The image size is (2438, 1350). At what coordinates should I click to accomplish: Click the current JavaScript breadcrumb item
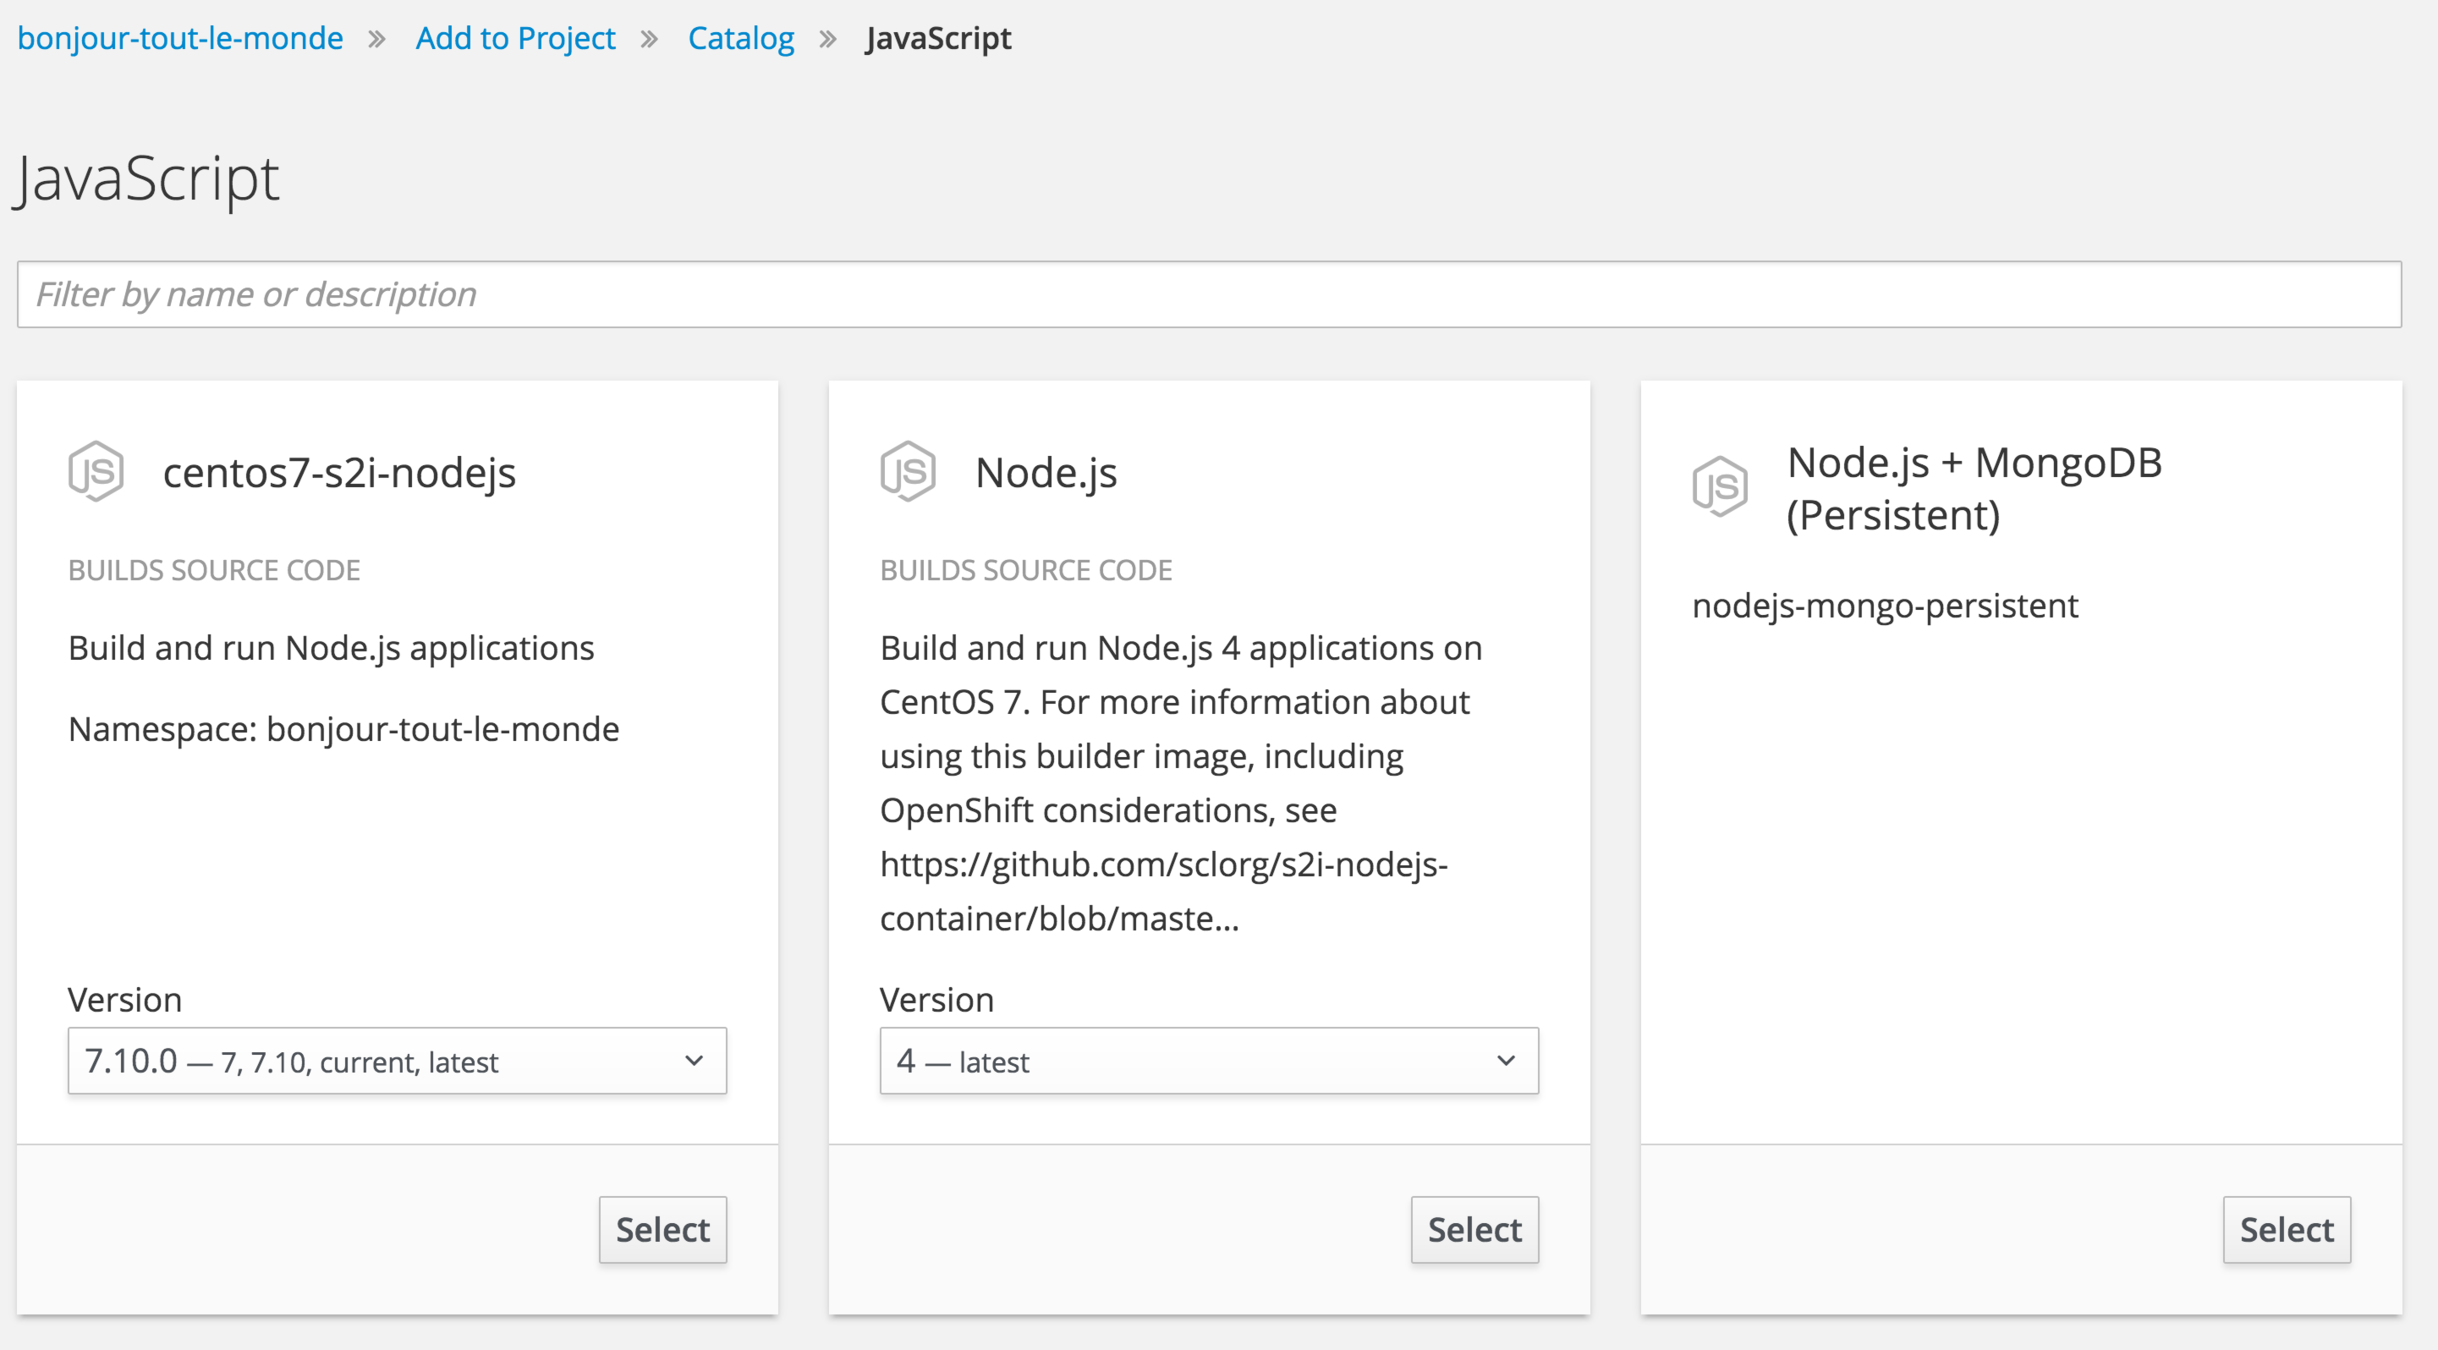(x=938, y=38)
